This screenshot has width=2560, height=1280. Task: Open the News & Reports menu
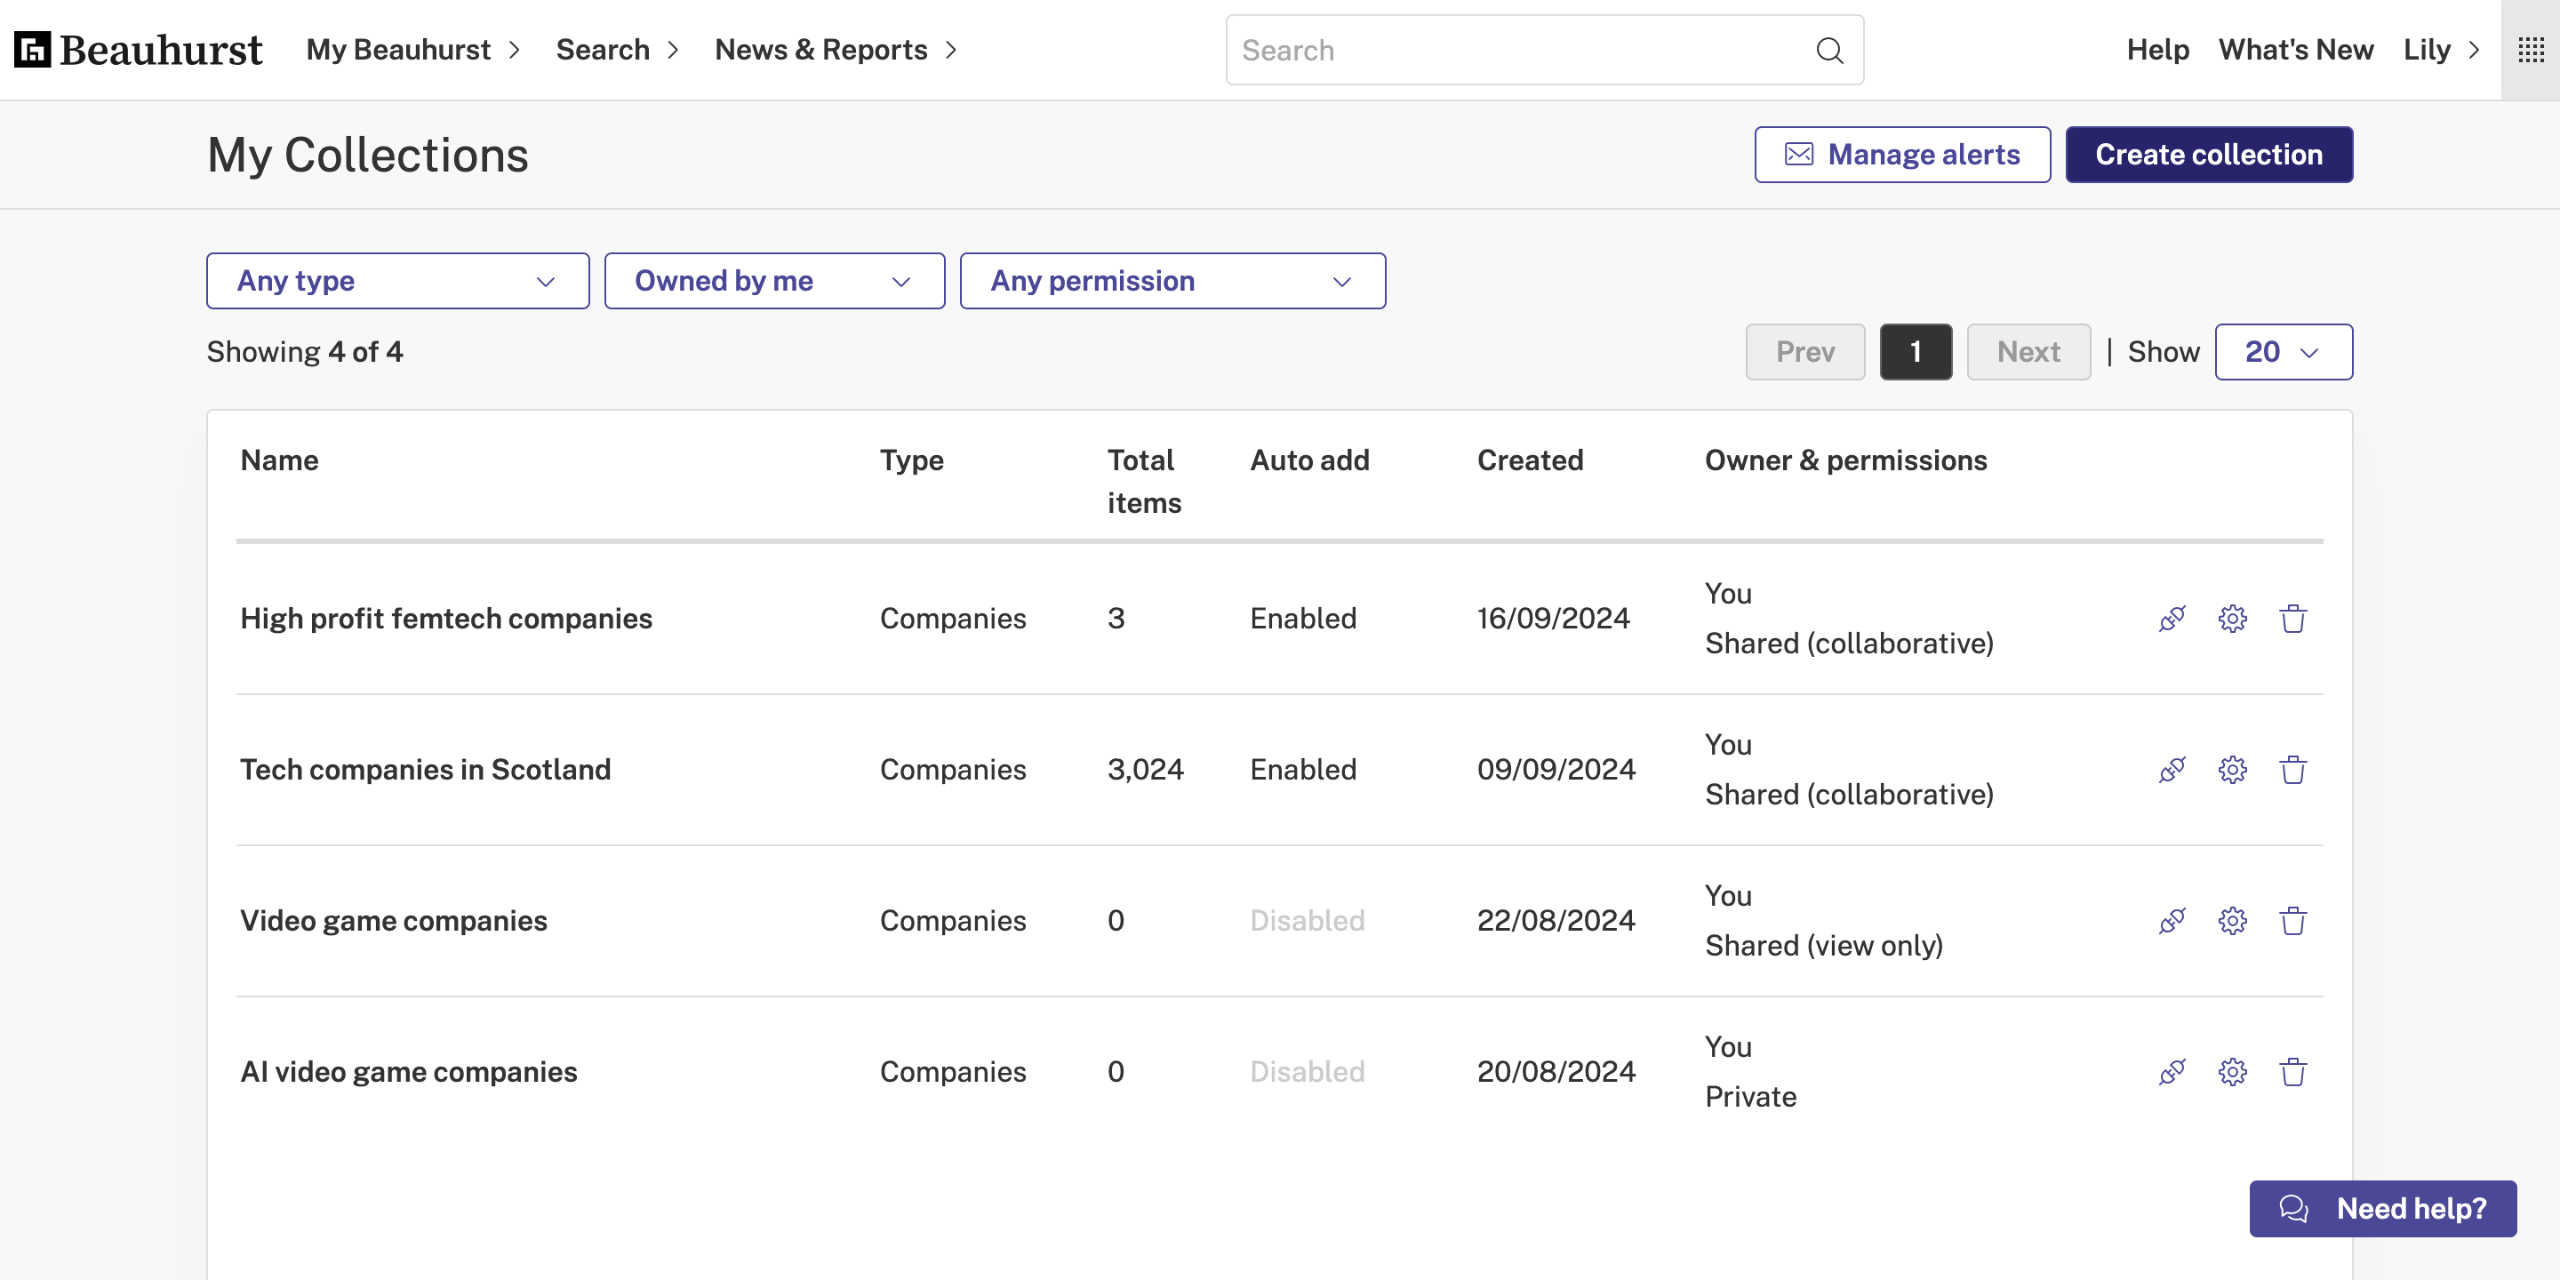[x=836, y=50]
